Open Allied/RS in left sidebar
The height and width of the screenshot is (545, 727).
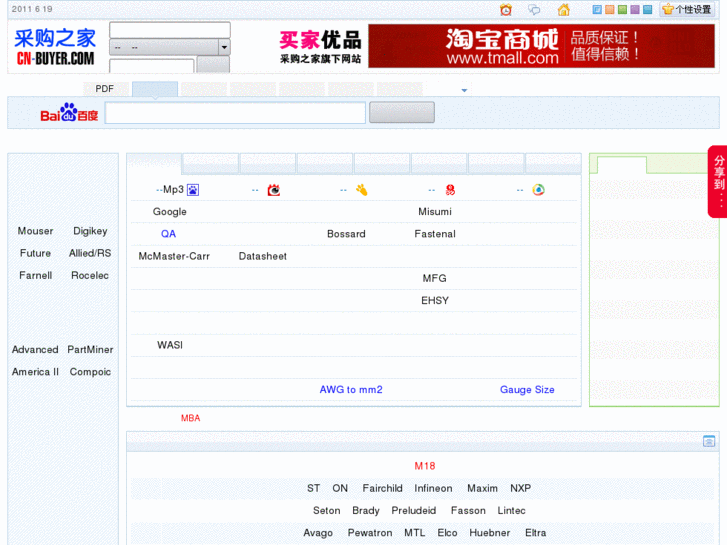90,253
